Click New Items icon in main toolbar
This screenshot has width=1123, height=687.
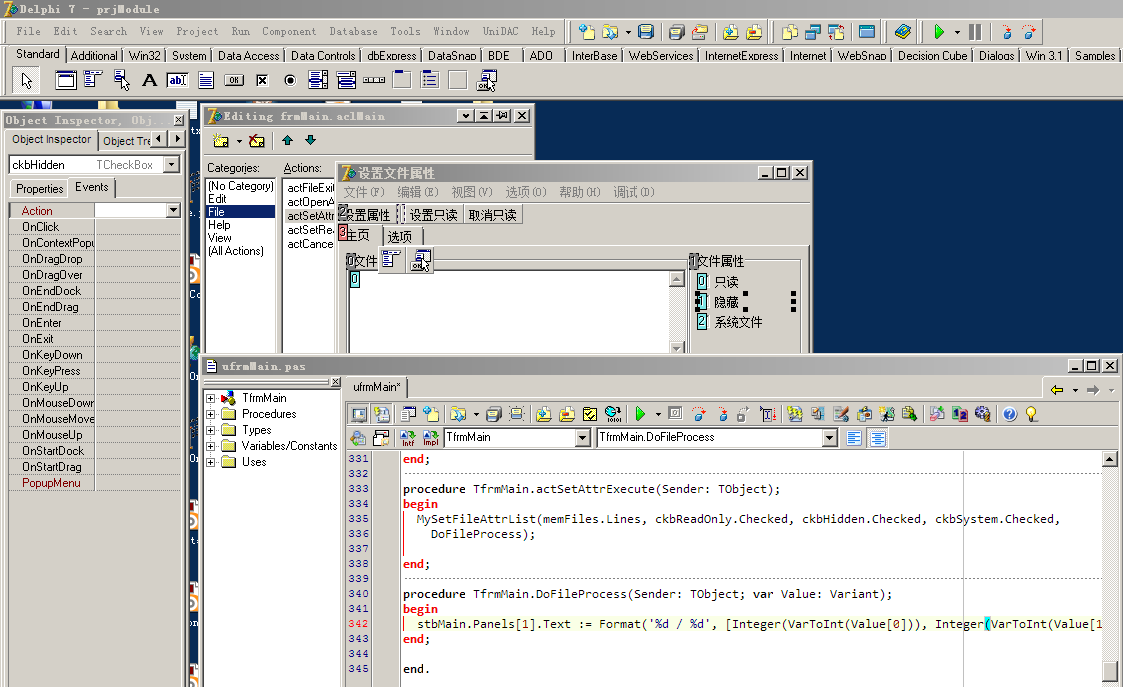pyautogui.click(x=587, y=32)
